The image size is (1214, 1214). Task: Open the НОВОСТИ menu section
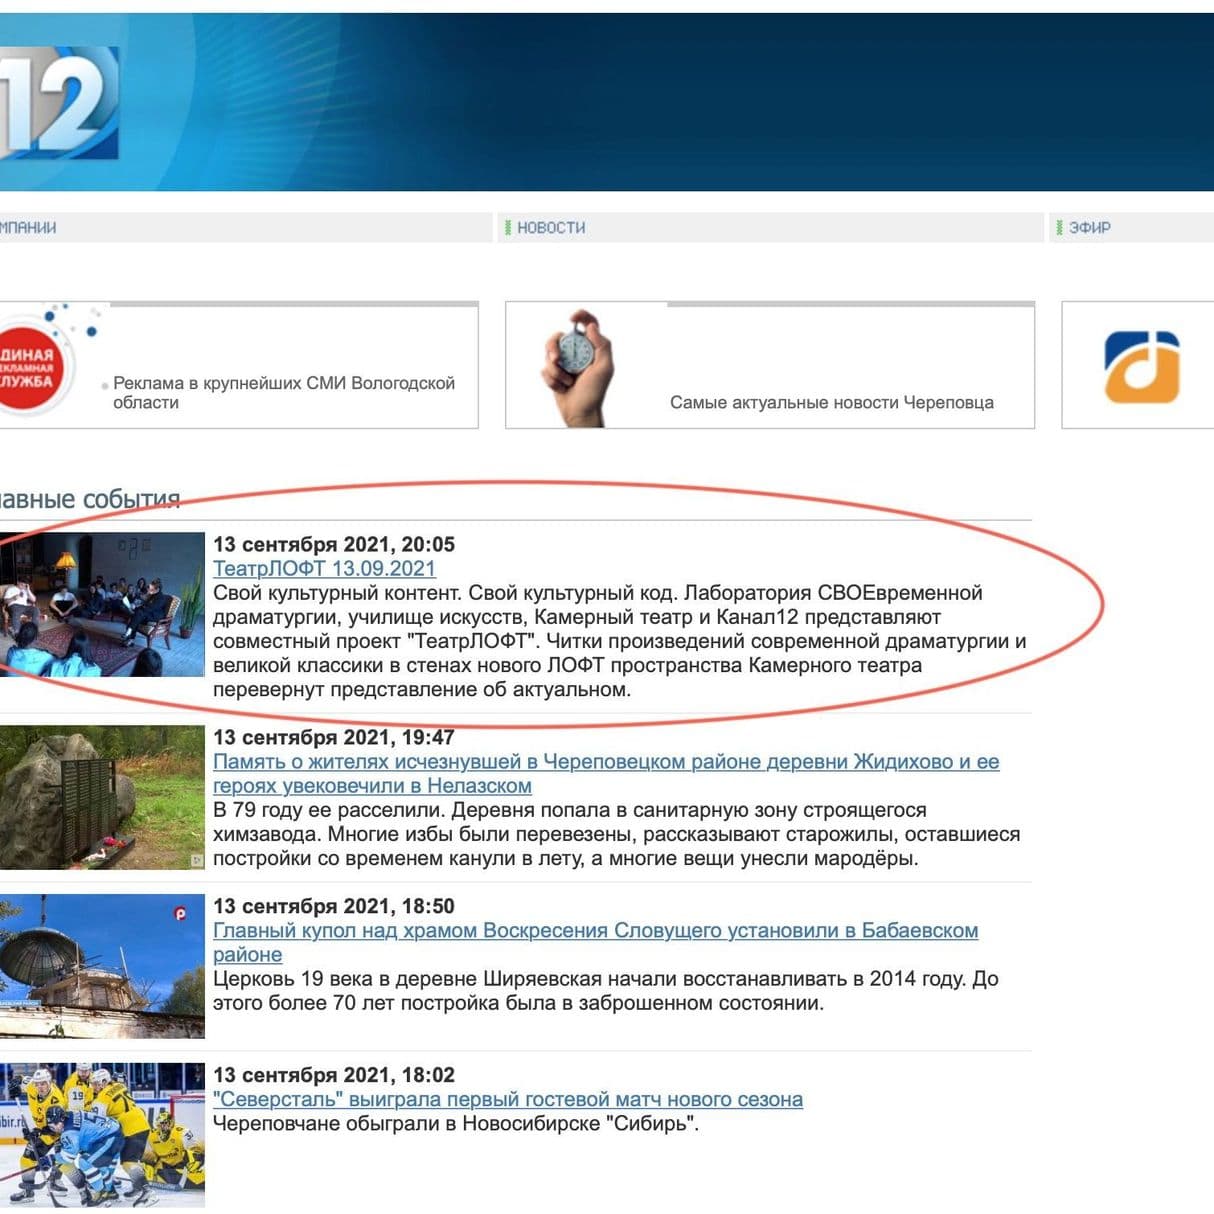551,228
